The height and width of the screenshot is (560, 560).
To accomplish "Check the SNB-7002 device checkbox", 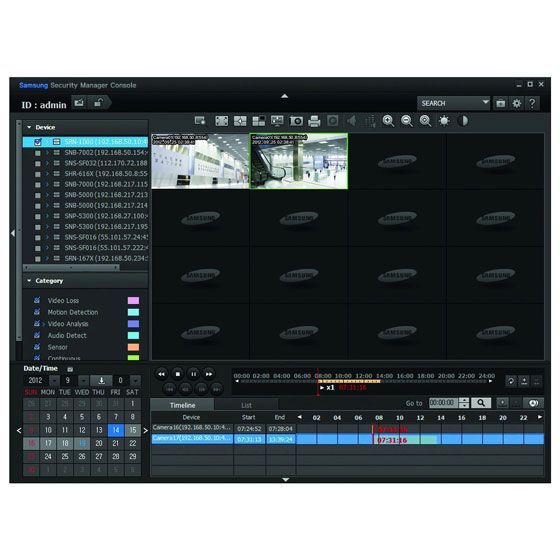I will click(x=38, y=153).
